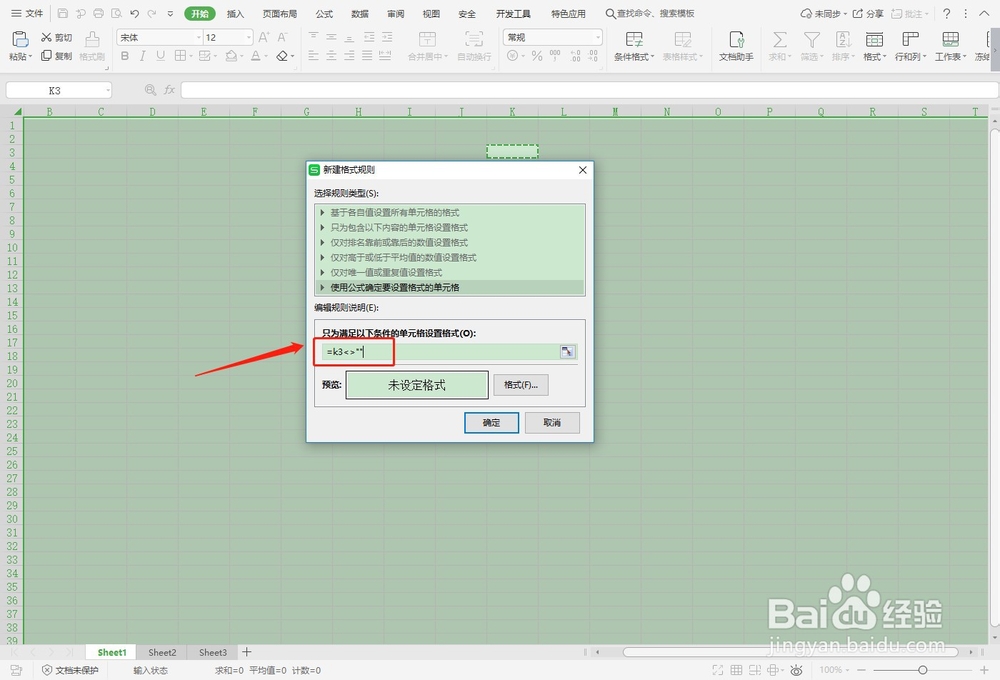This screenshot has height=680, width=1000.
Task: Open the document assistant (文档助手)
Action: [x=736, y=46]
